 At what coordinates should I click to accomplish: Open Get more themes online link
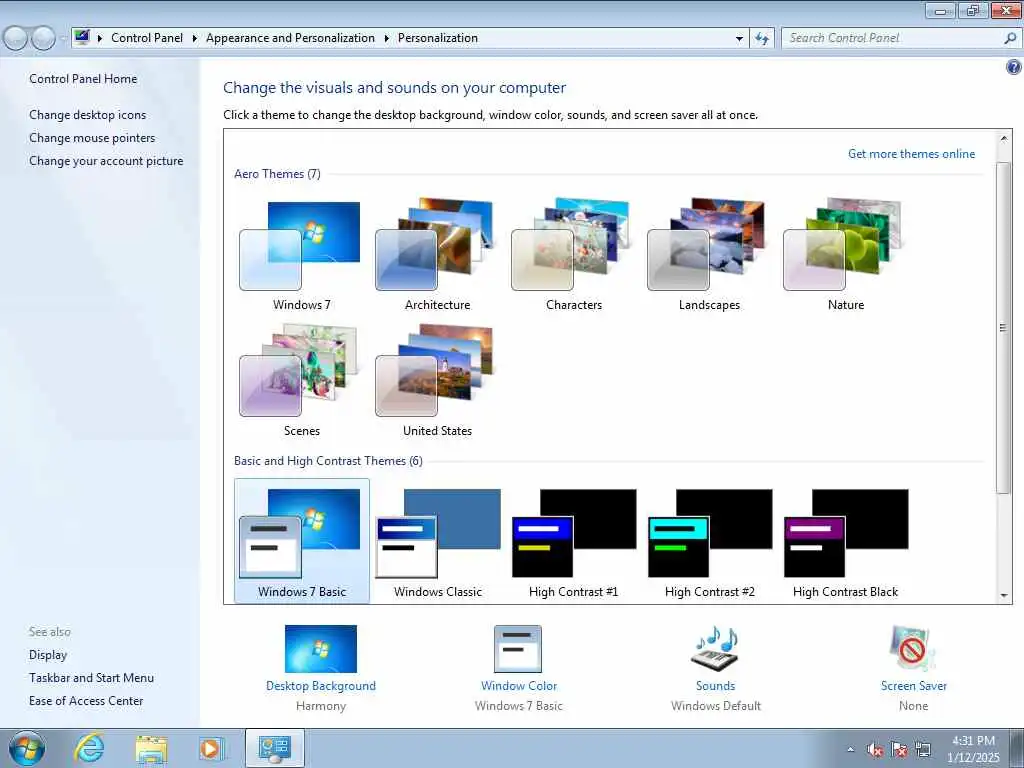911,153
